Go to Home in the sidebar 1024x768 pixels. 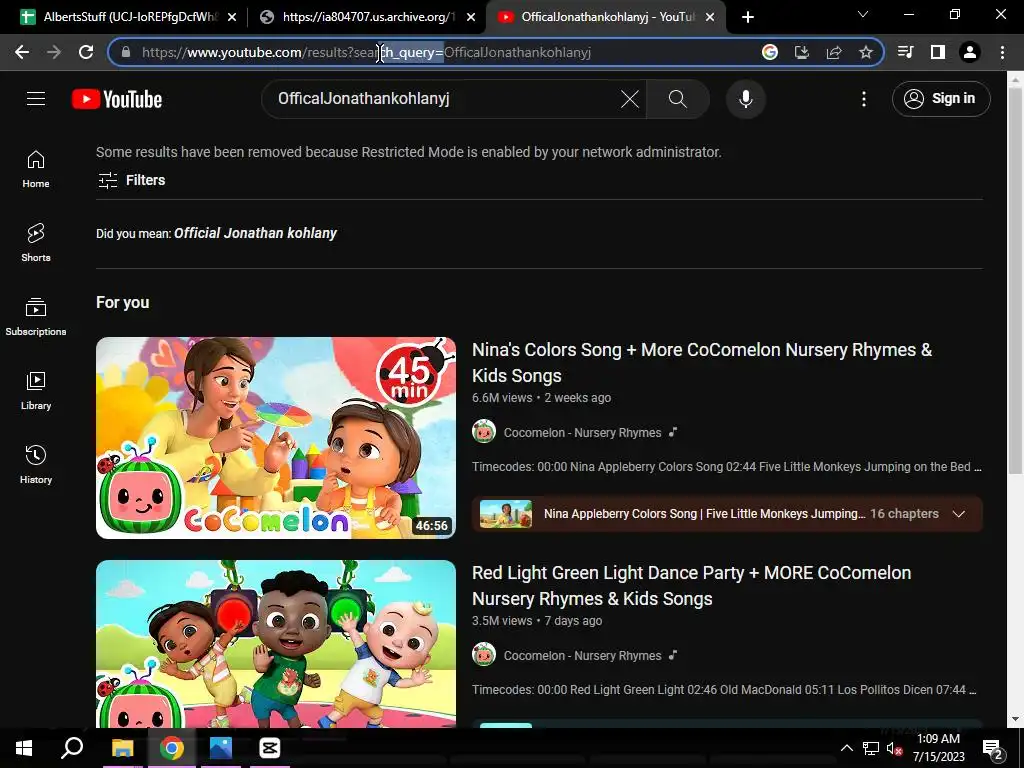[36, 169]
